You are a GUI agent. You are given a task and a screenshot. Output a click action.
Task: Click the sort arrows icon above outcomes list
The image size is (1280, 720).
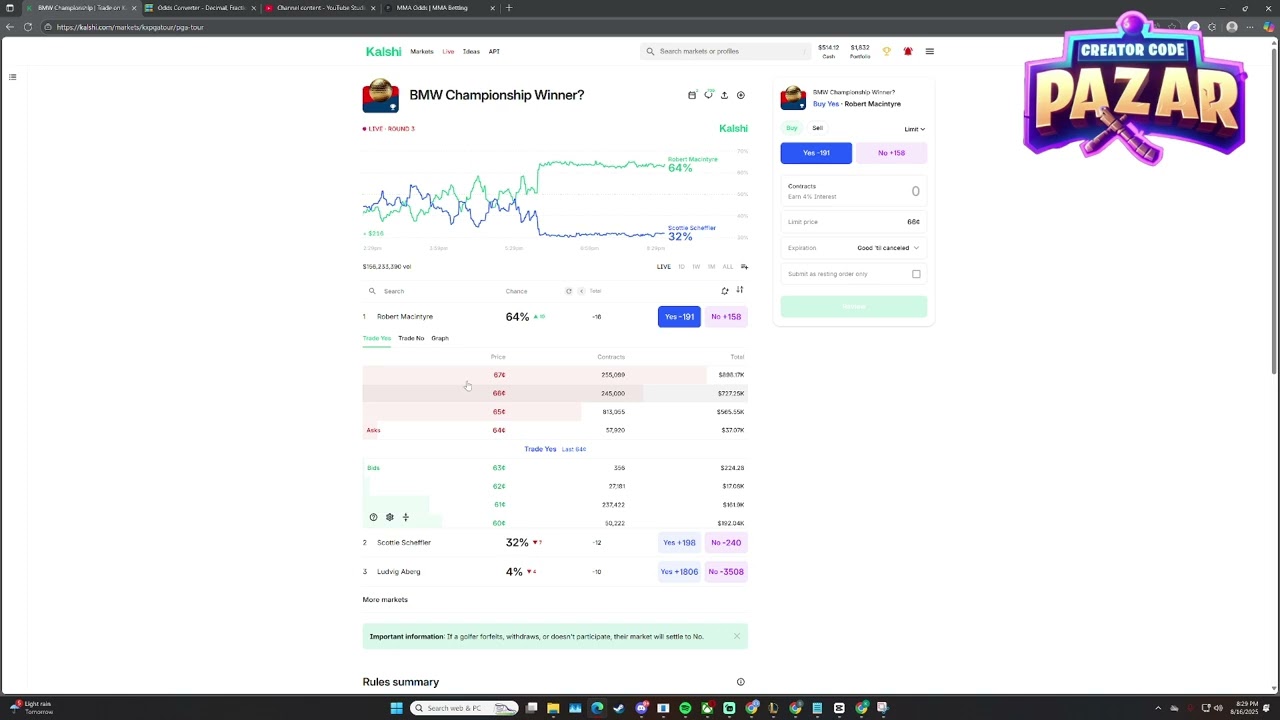pyautogui.click(x=740, y=290)
